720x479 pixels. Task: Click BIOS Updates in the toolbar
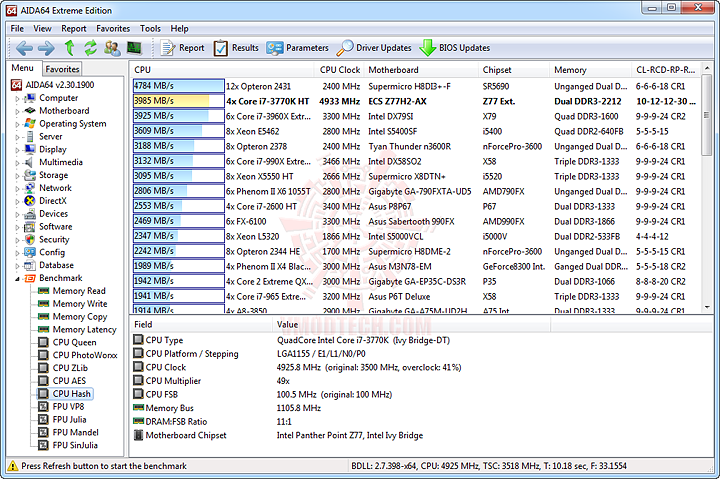pyautogui.click(x=455, y=48)
